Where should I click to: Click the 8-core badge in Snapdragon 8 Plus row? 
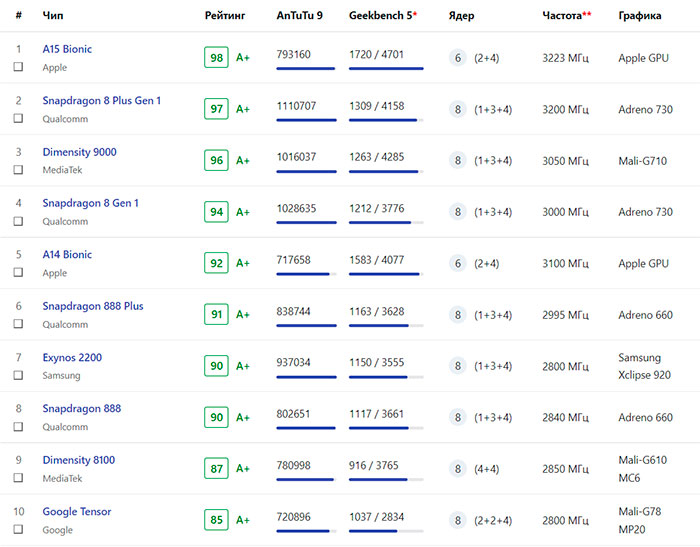tap(458, 109)
